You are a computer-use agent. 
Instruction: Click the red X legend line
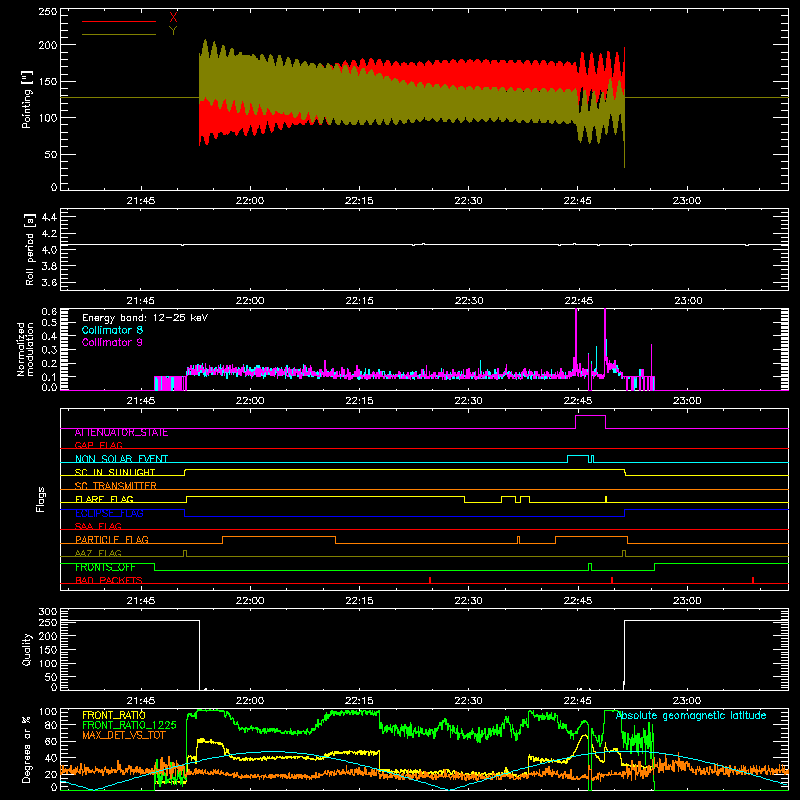[x=119, y=21]
